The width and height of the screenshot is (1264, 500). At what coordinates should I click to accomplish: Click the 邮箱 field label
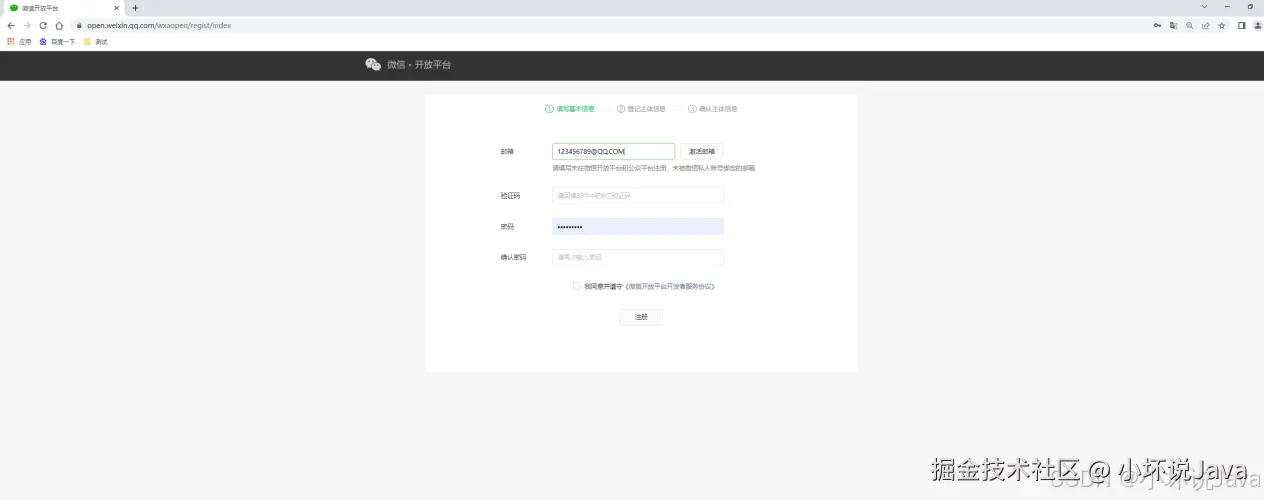pos(507,151)
